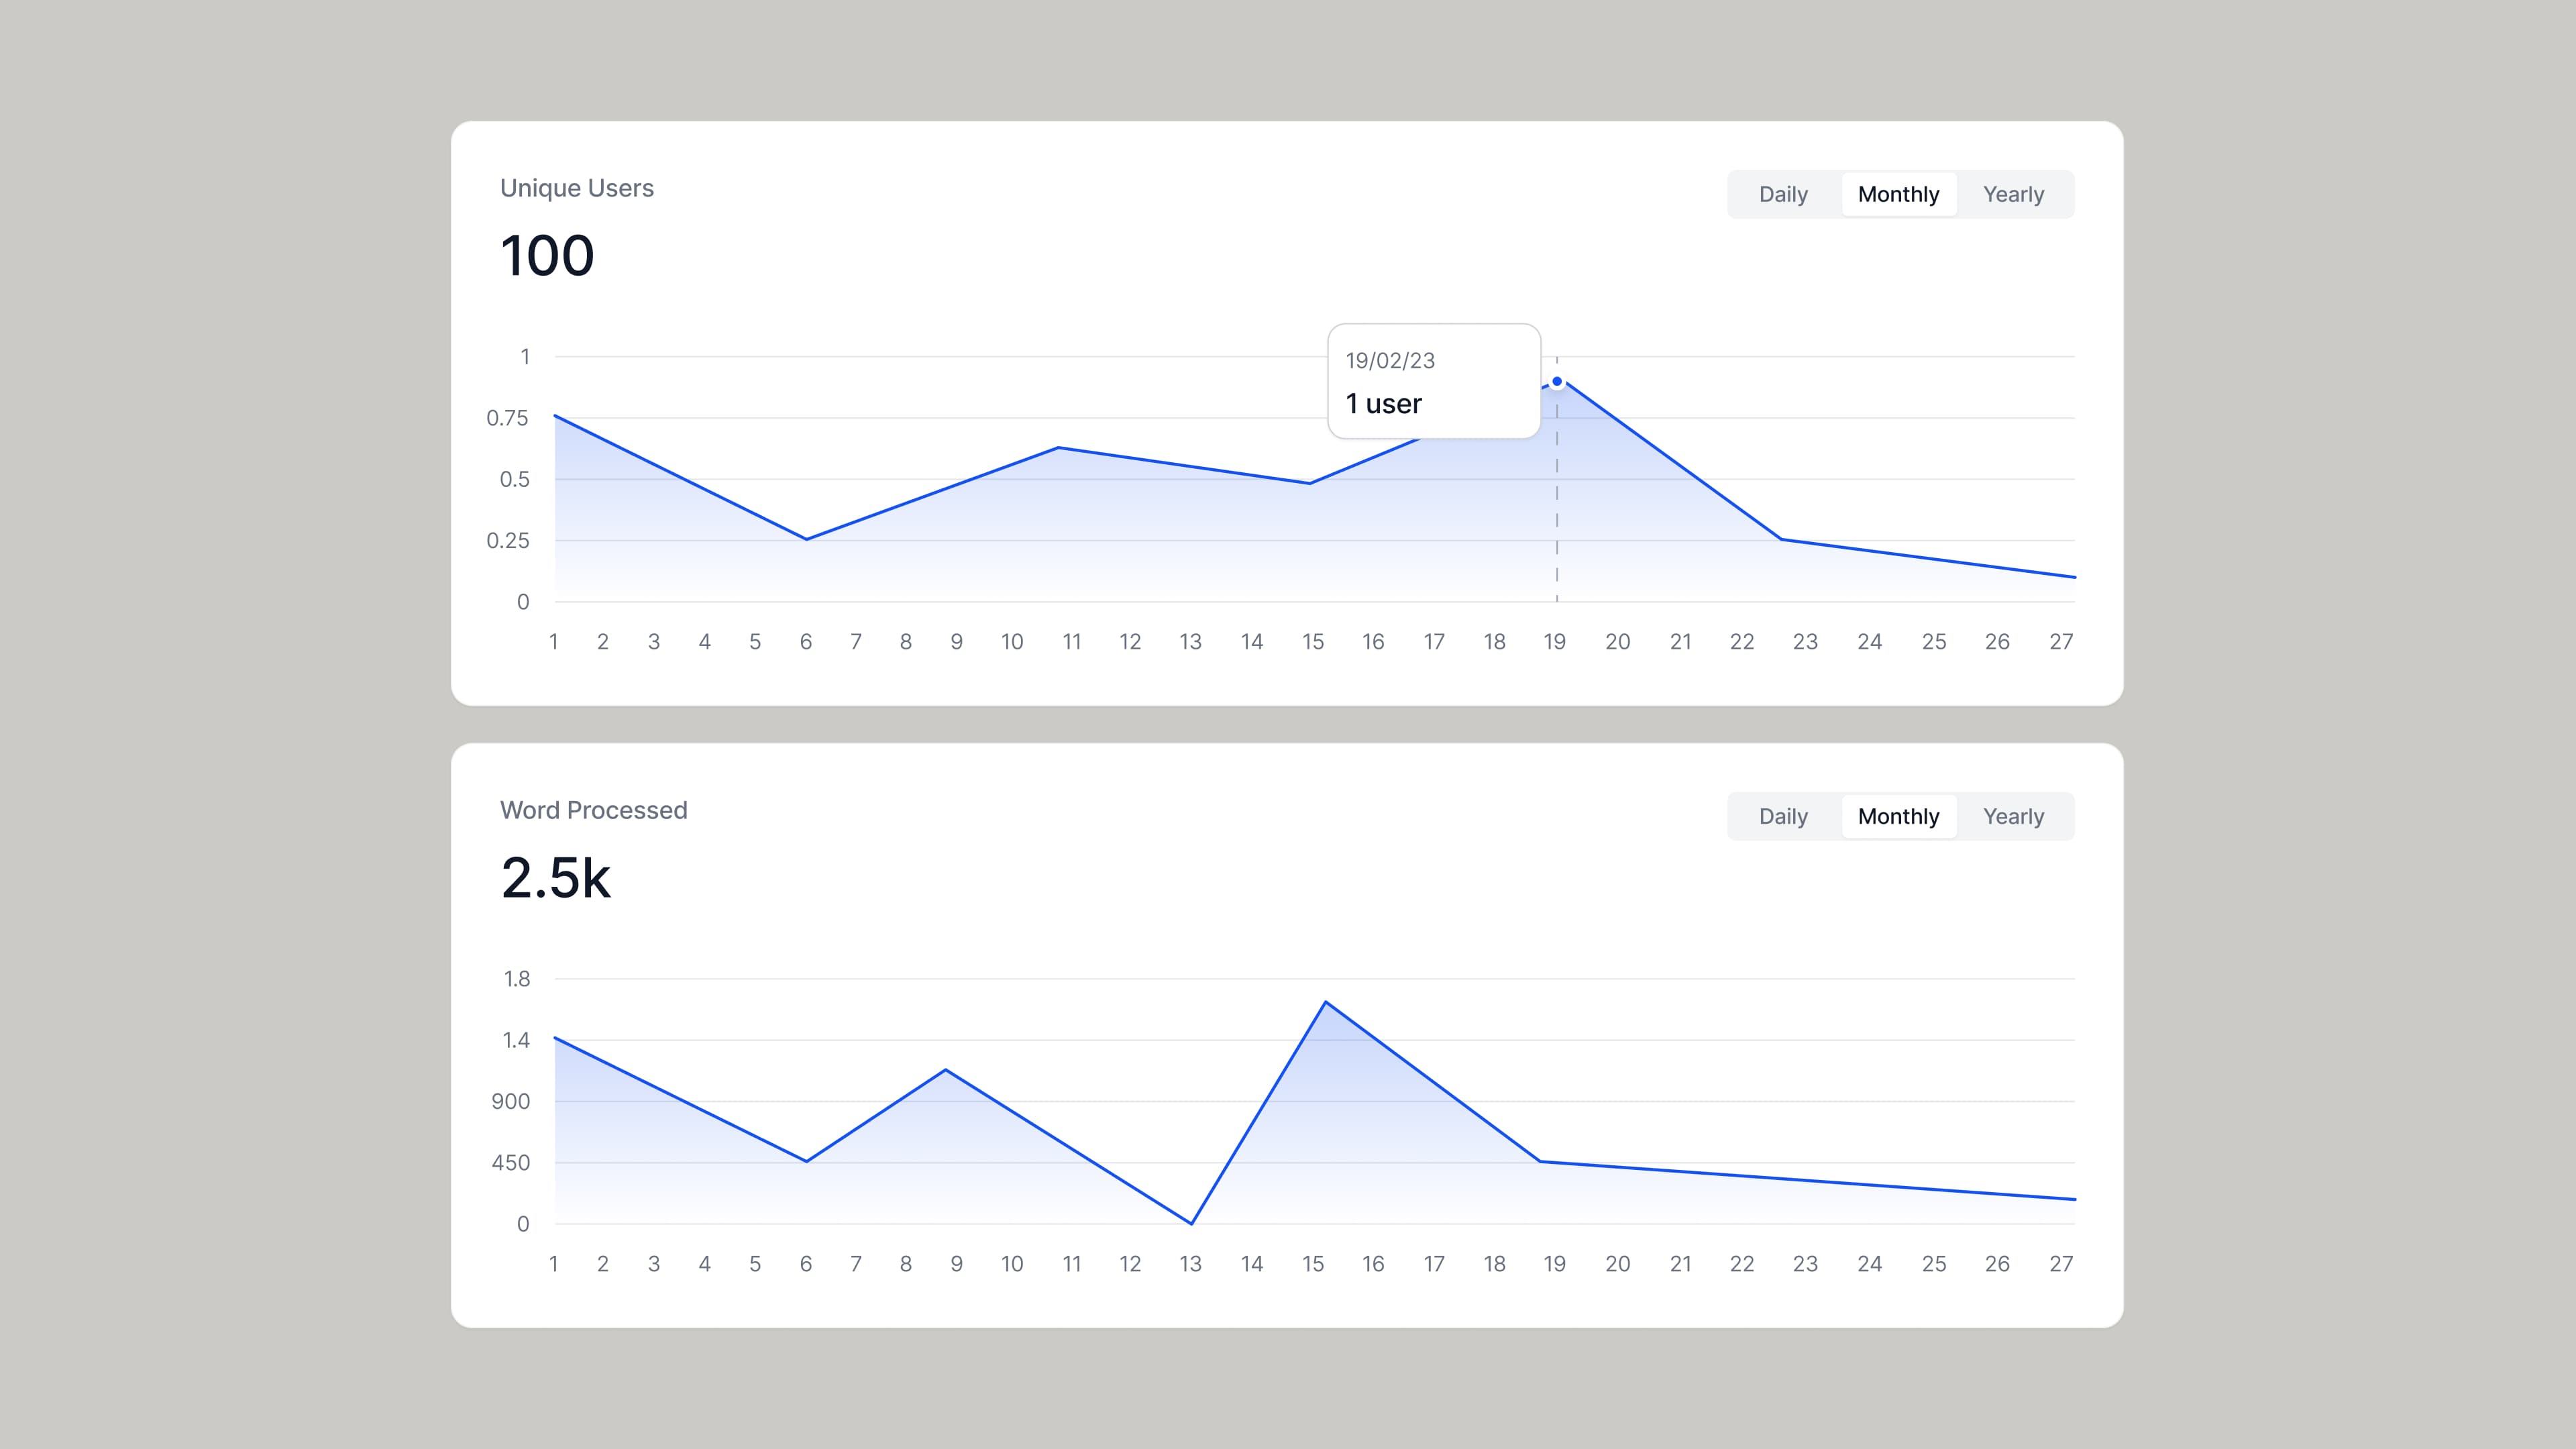Screen dimensions: 2576x1449
Task: Click the Unique Users total value 100
Action: pos(547,256)
